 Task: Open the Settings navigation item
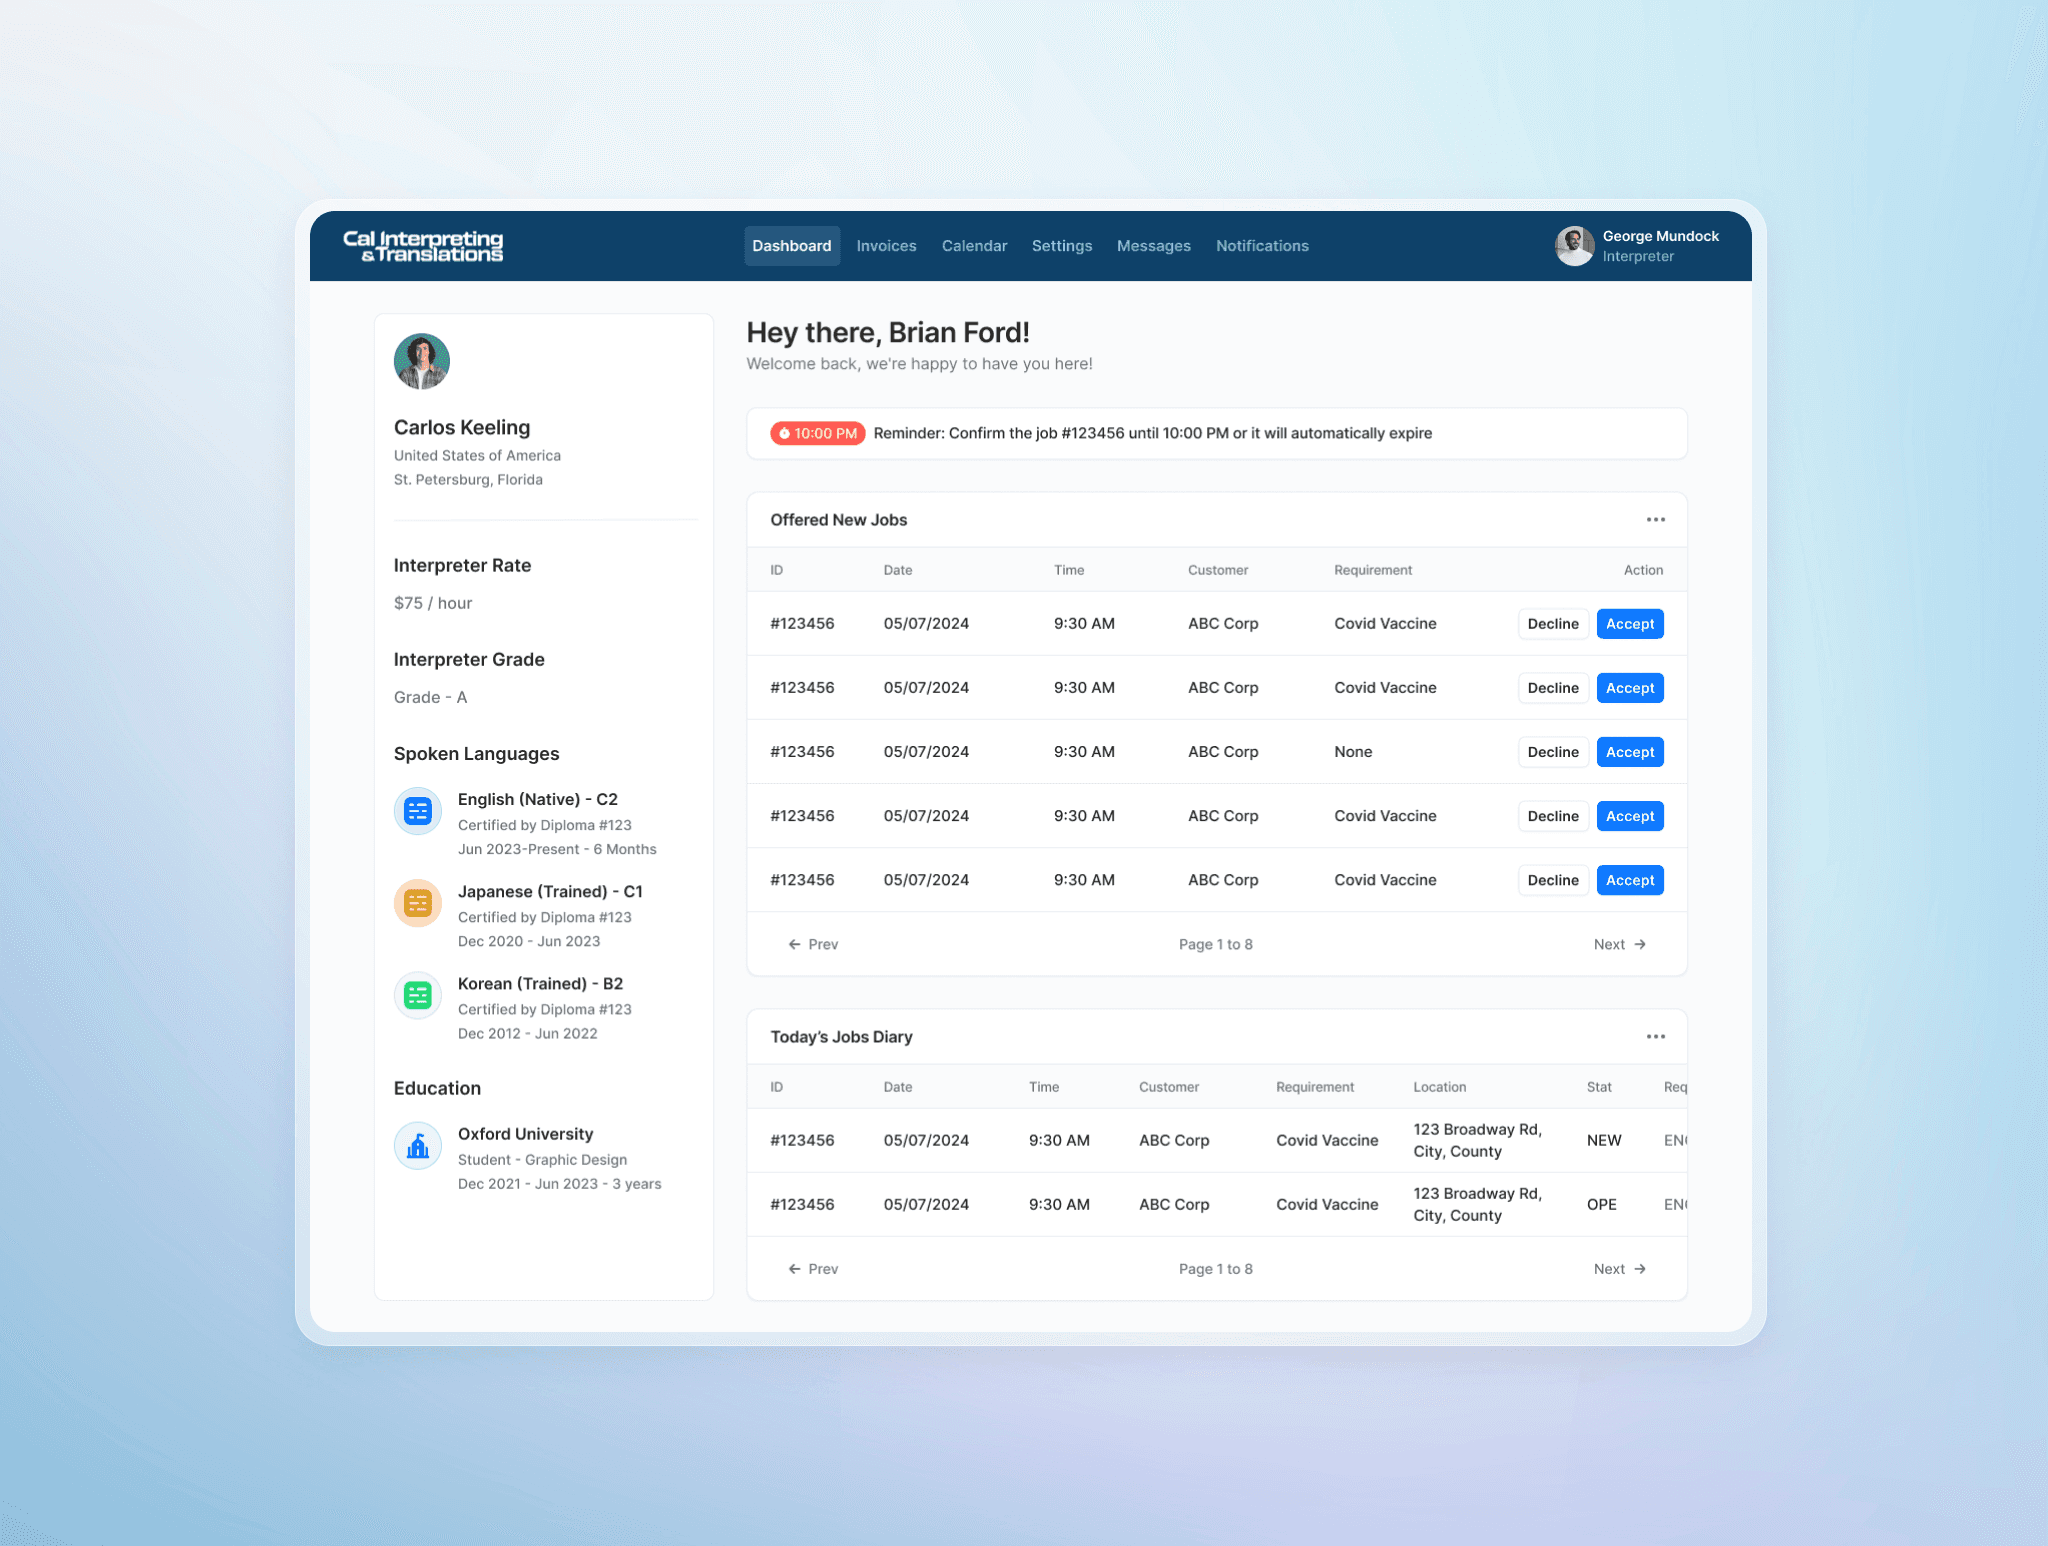click(1062, 245)
